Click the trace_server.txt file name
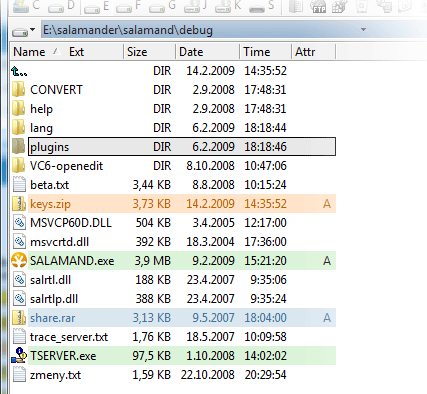 pyautogui.click(x=69, y=337)
